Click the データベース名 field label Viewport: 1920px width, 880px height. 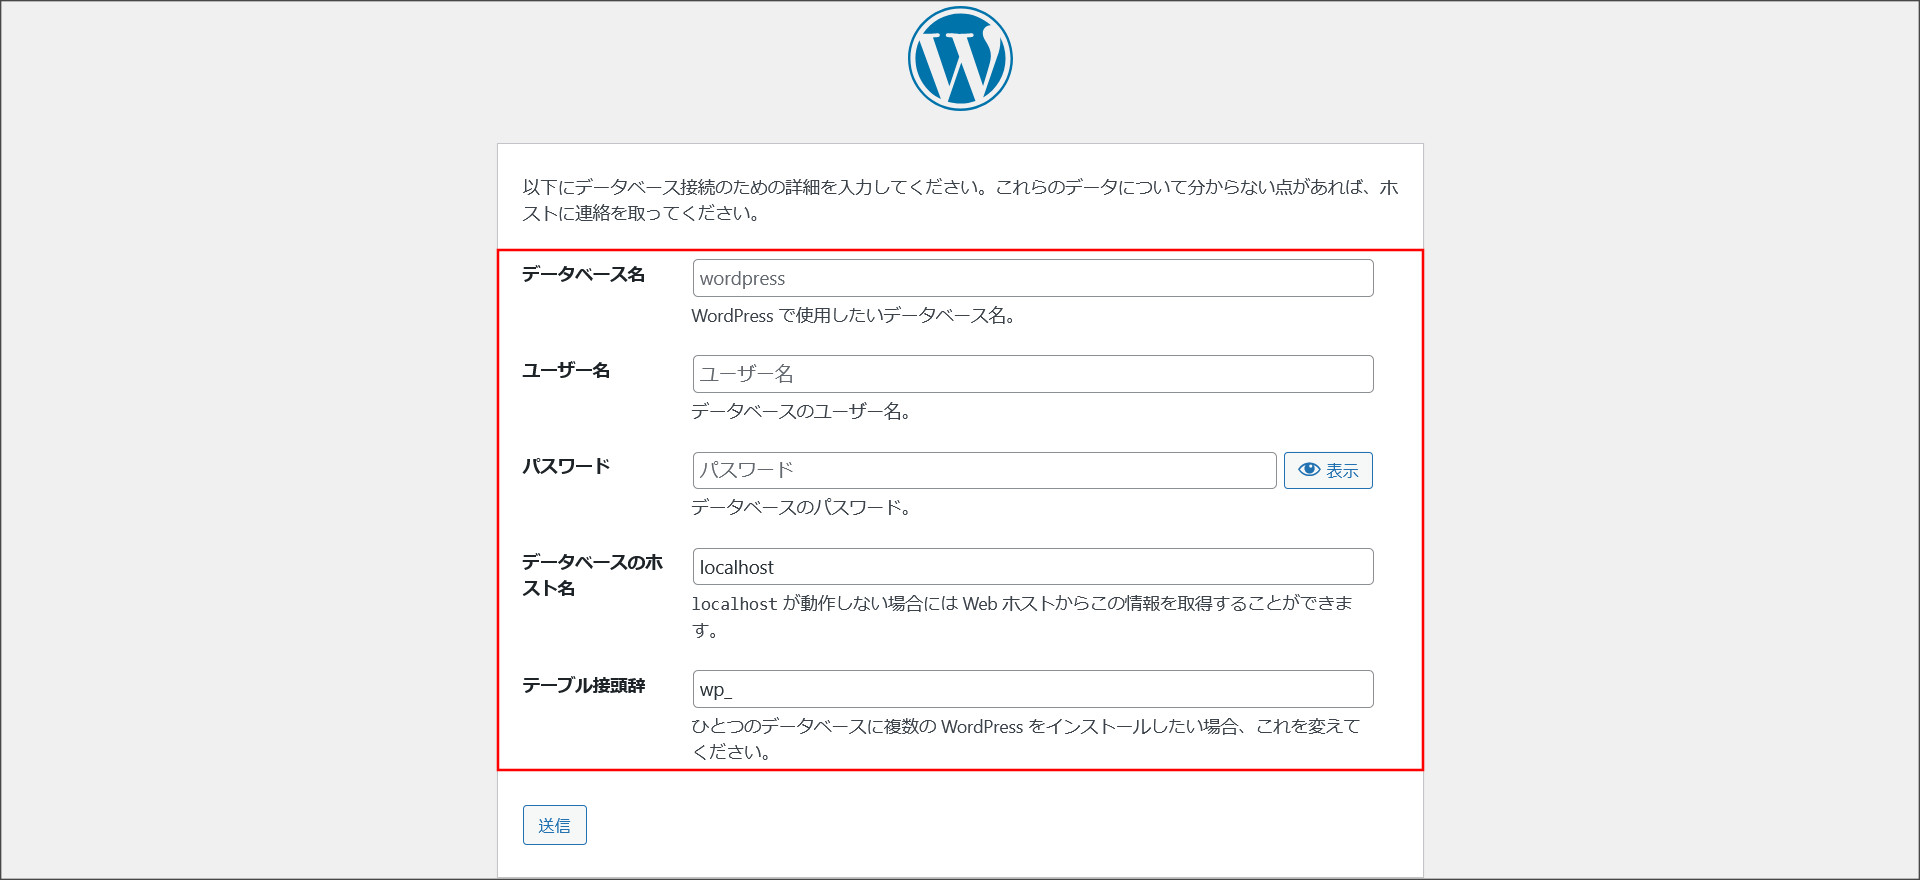tap(583, 275)
